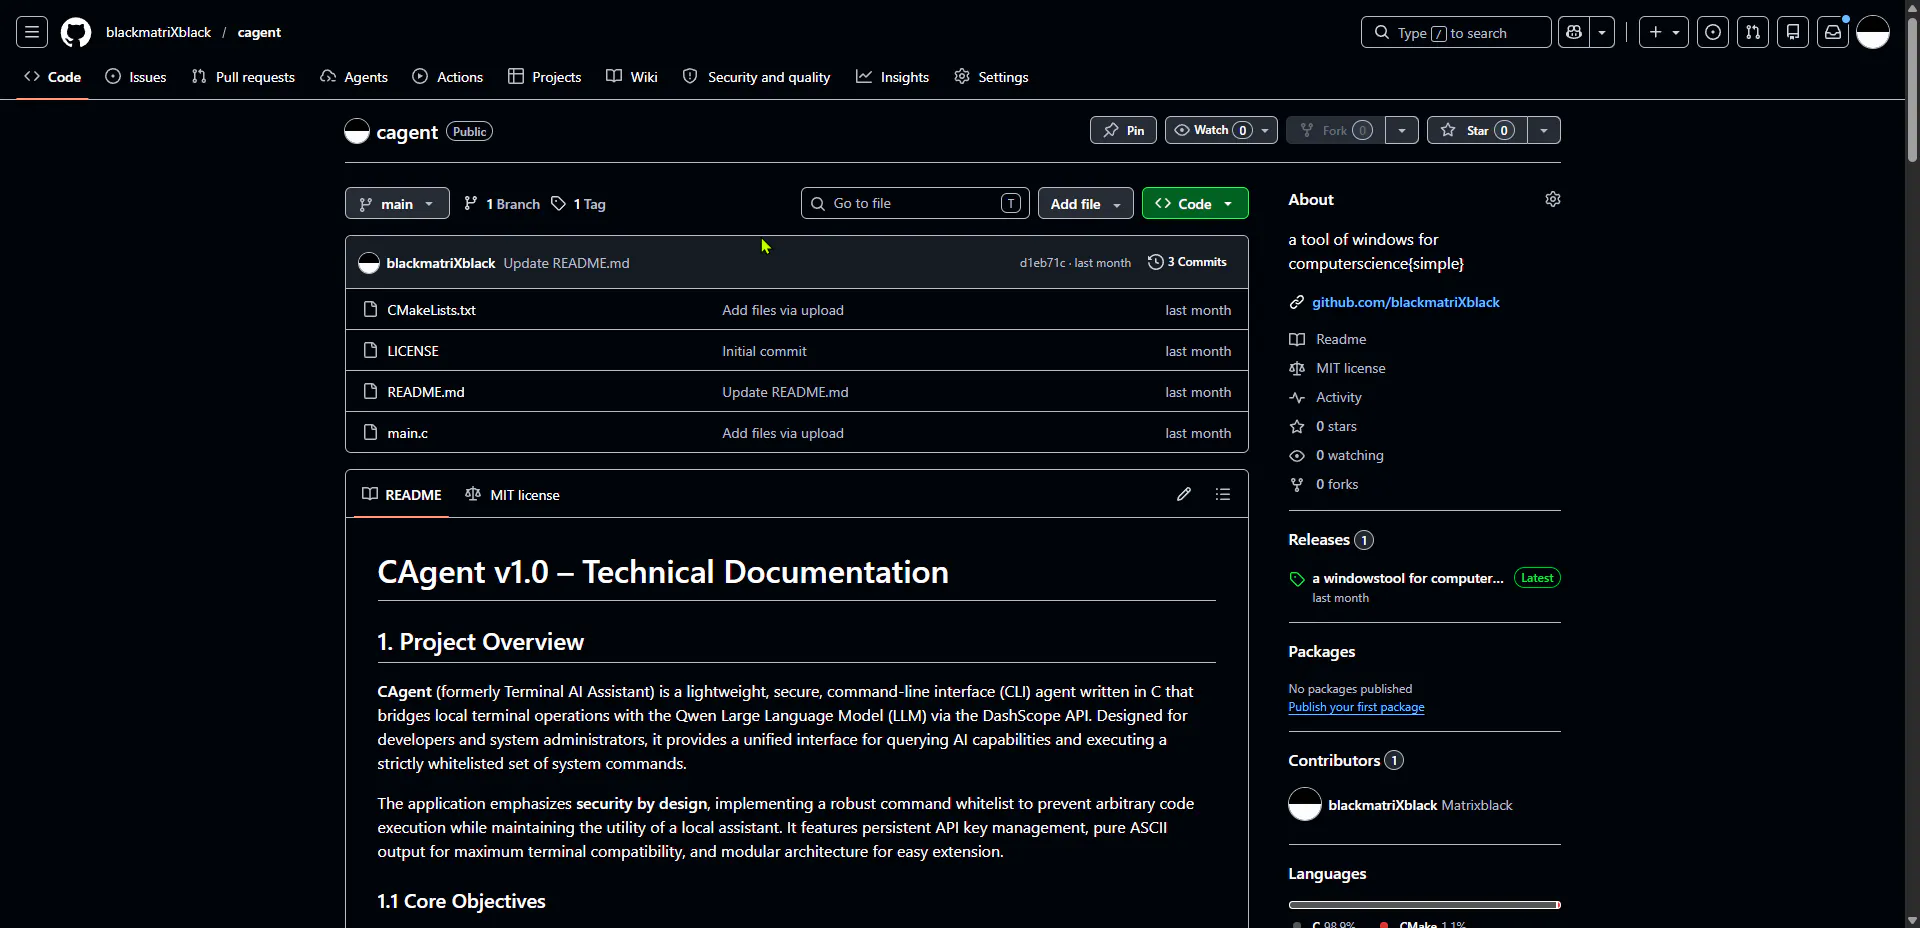The width and height of the screenshot is (1920, 928).
Task: Click contributor avatar for blackmatriXblack
Action: click(x=1305, y=804)
